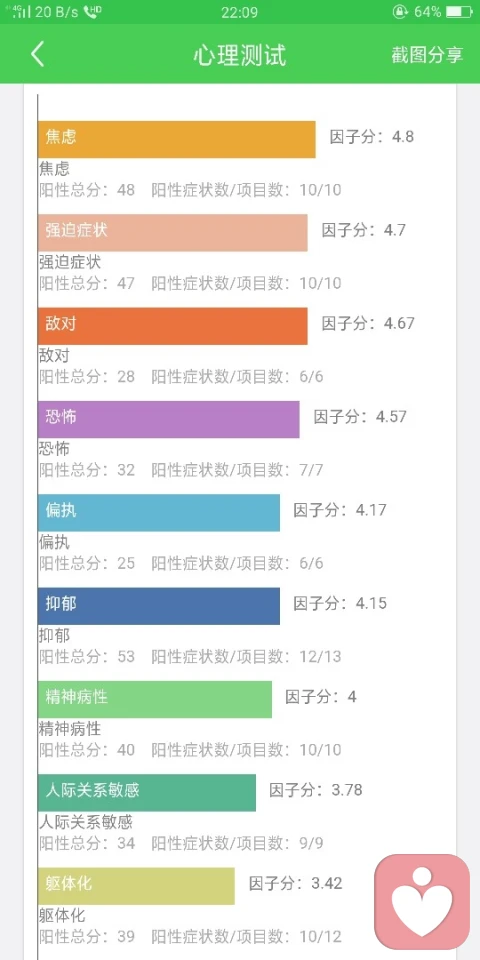Tap the HD call icon in status bar

click(92, 12)
